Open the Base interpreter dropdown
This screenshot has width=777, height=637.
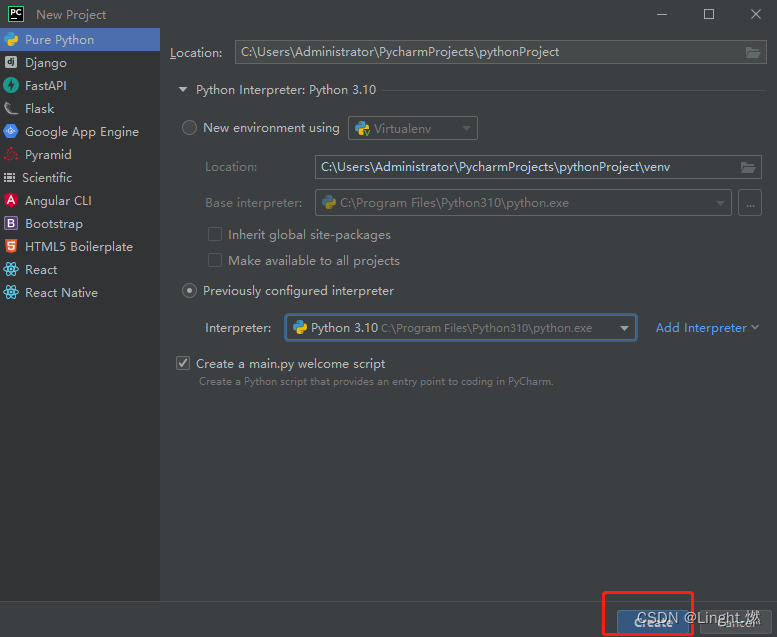[x=523, y=203]
